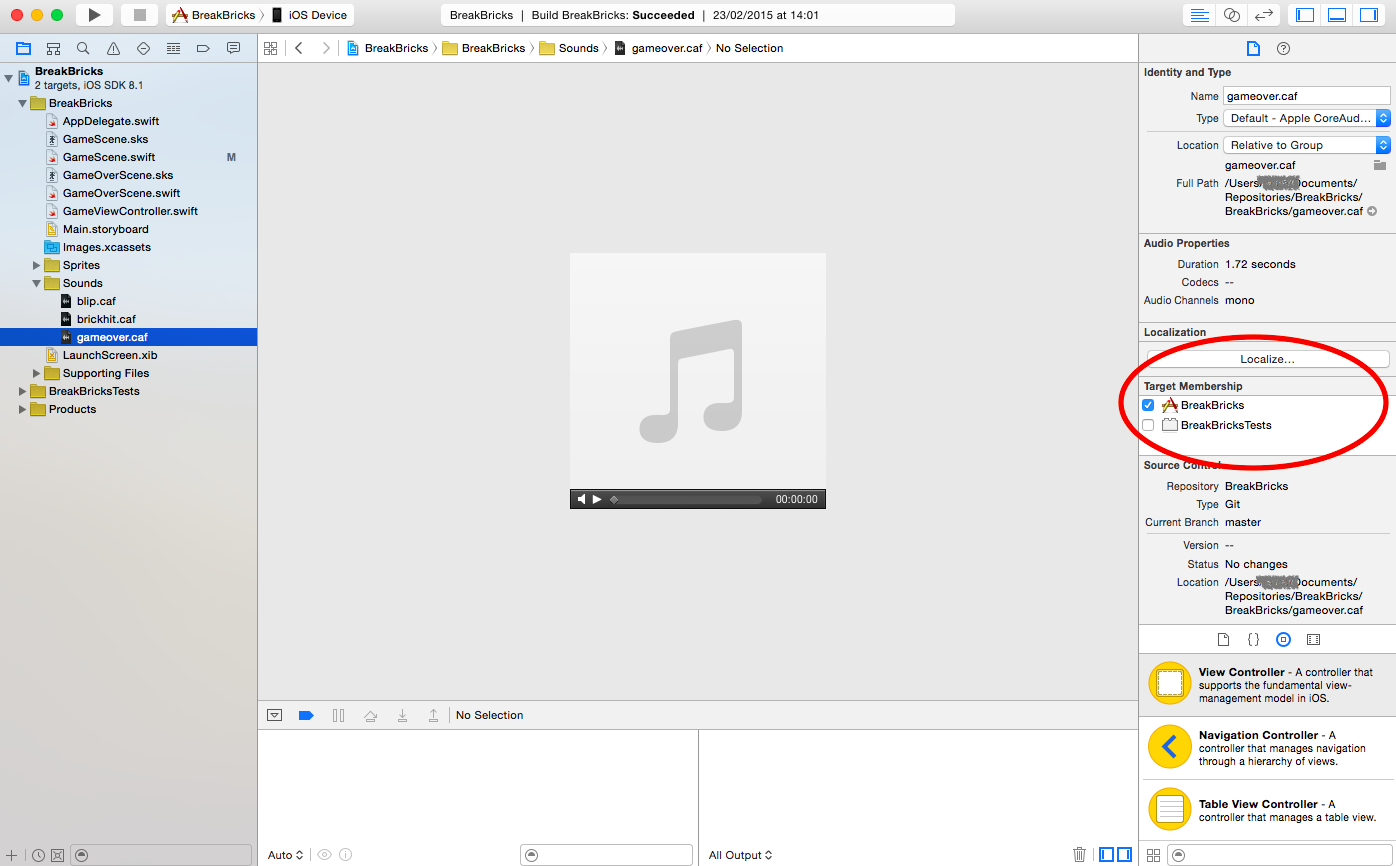Switch to the Standard editor

(1198, 15)
